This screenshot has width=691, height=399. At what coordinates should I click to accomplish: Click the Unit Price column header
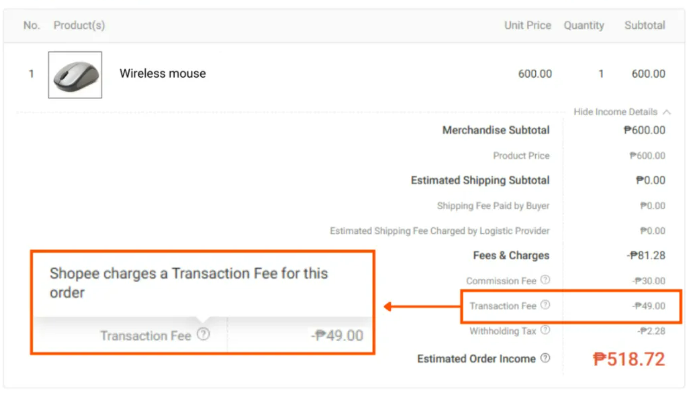[x=528, y=26]
